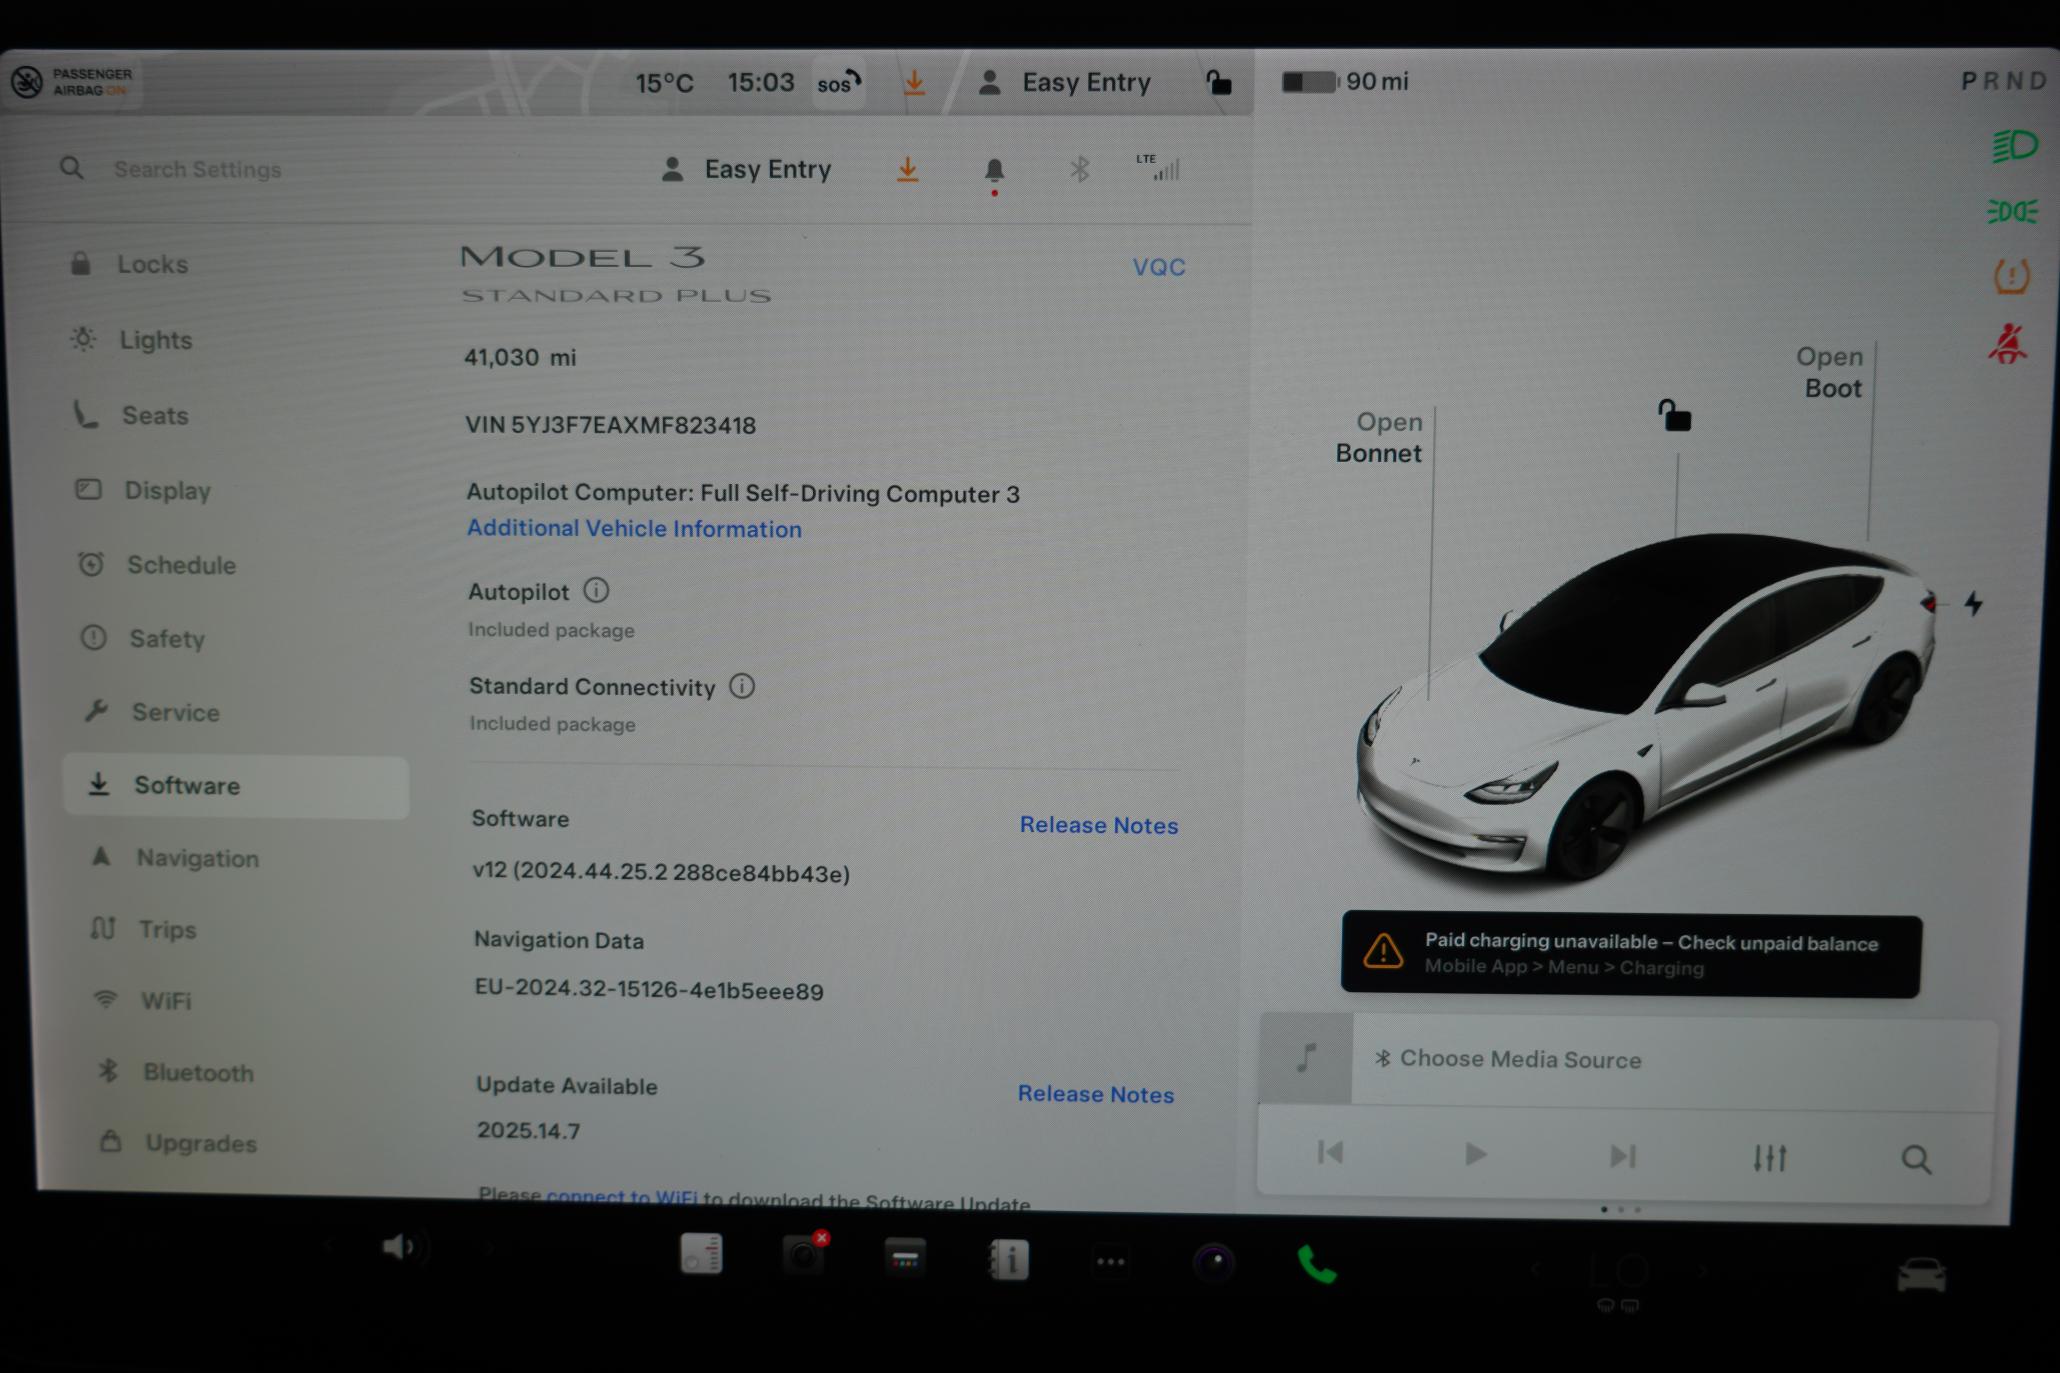
Task: Tap Open Boot on car view
Action: [x=1830, y=372]
